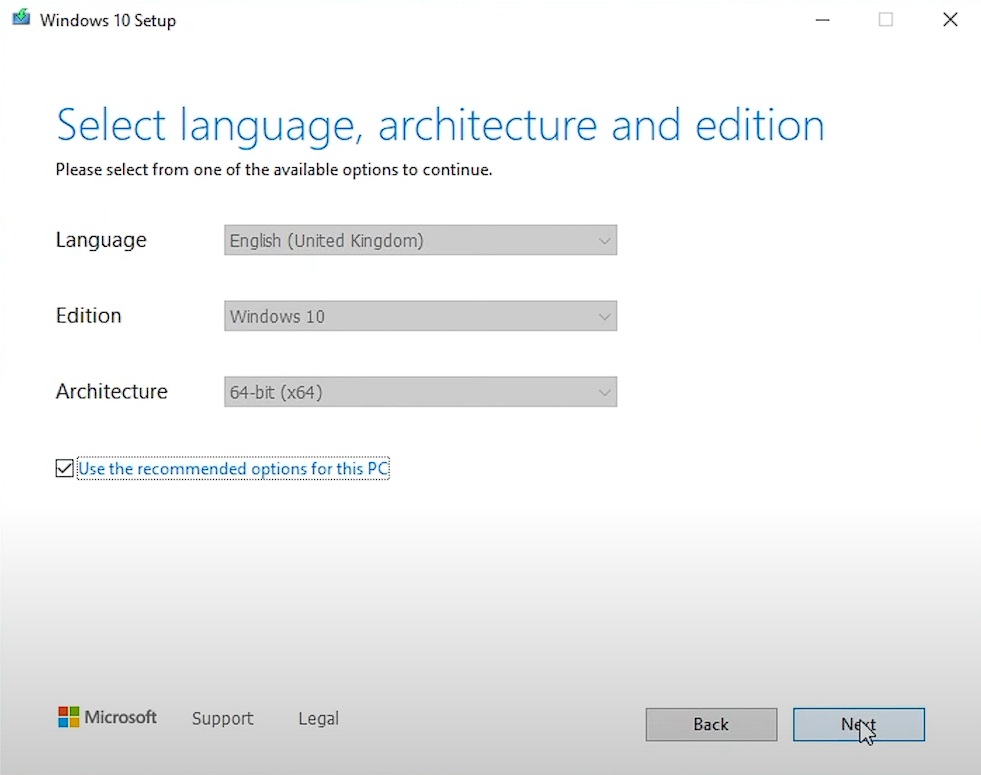Image resolution: width=981 pixels, height=775 pixels.
Task: Open the Edition dropdown showing Windows 10
Action: (x=420, y=316)
